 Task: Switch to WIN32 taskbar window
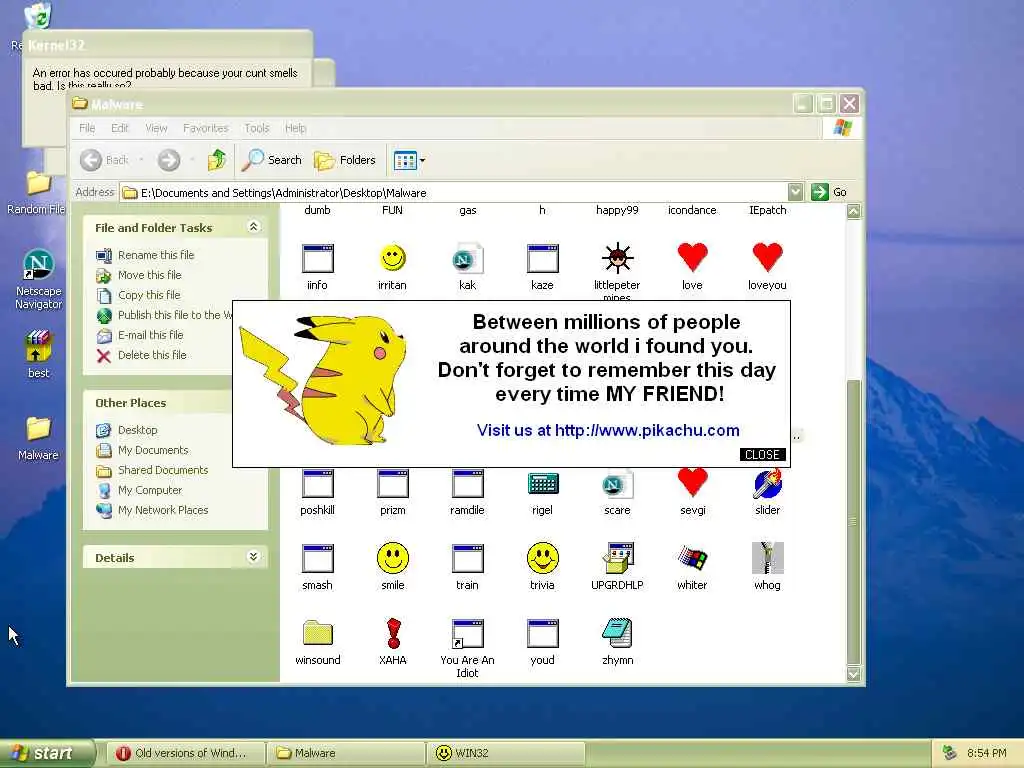(x=505, y=753)
